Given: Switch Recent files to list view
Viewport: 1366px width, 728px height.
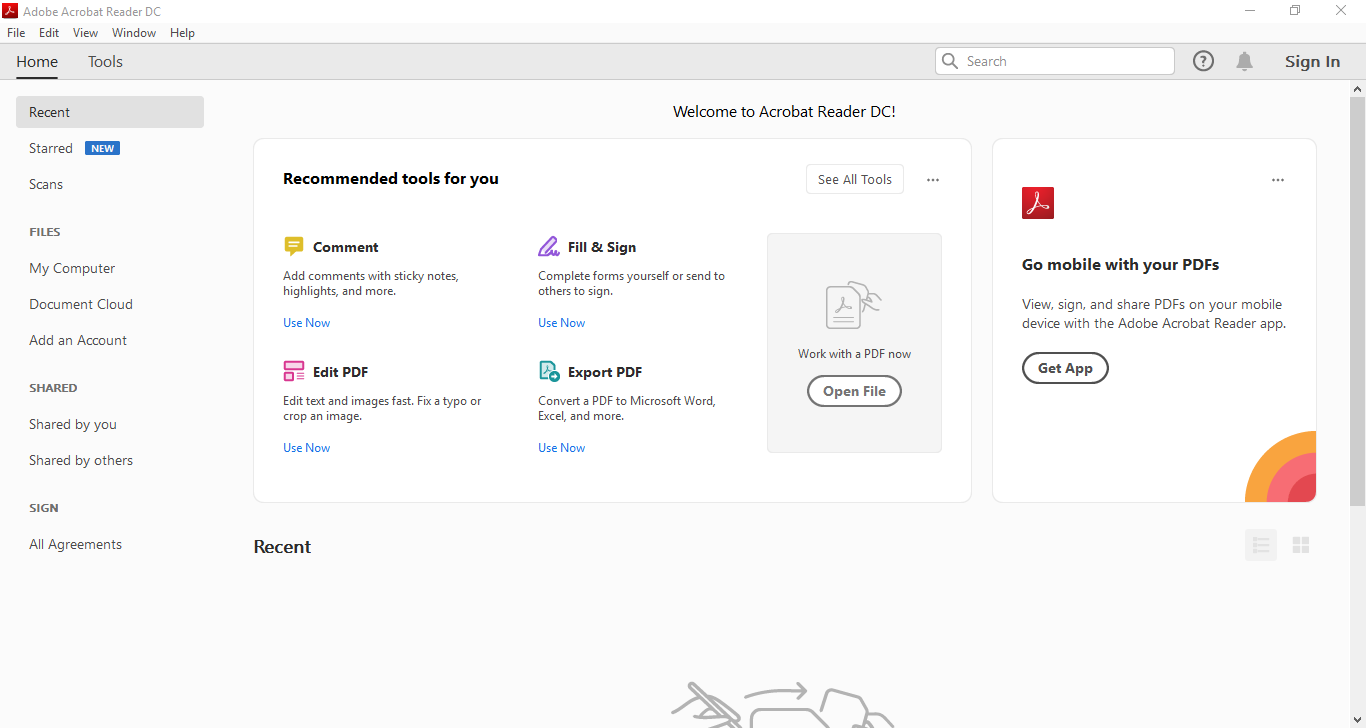Looking at the screenshot, I should pos(1261,545).
